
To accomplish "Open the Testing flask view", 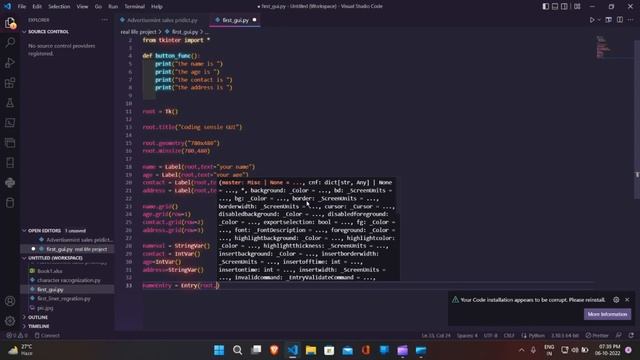I will (10, 103).
